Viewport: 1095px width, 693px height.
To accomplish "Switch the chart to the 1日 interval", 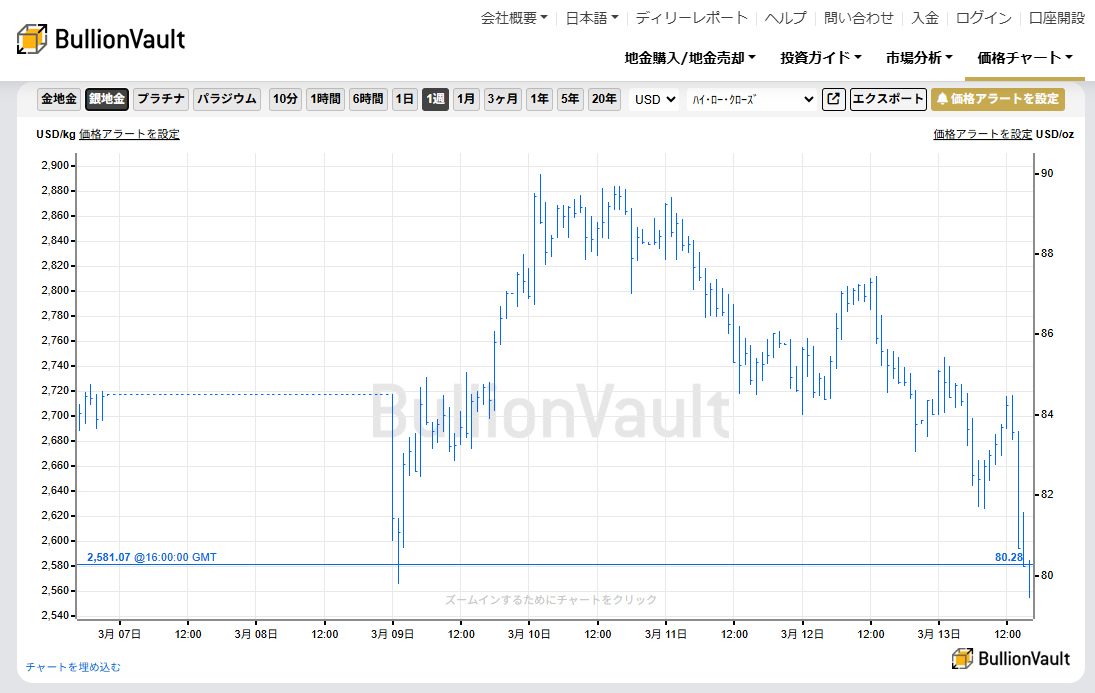I will (404, 99).
